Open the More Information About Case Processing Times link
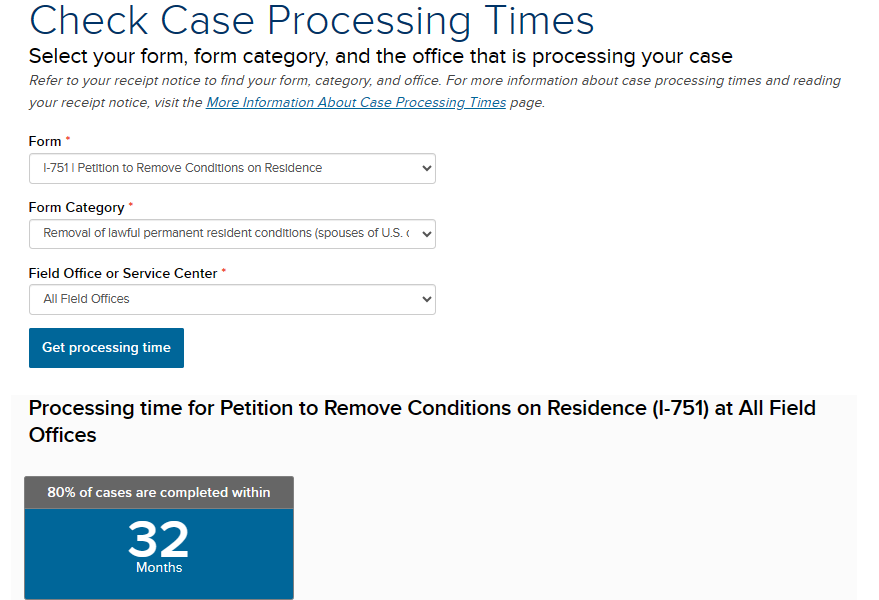Screen dimensions: 879x600 pos(356,103)
